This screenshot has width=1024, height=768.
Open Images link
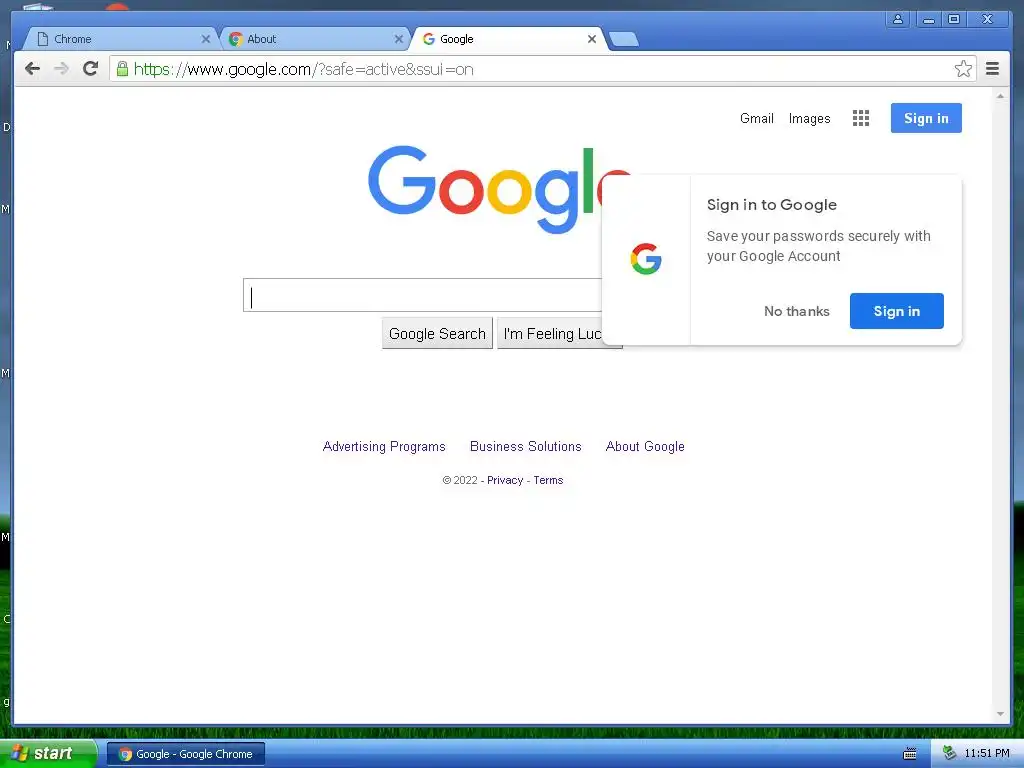coord(809,118)
